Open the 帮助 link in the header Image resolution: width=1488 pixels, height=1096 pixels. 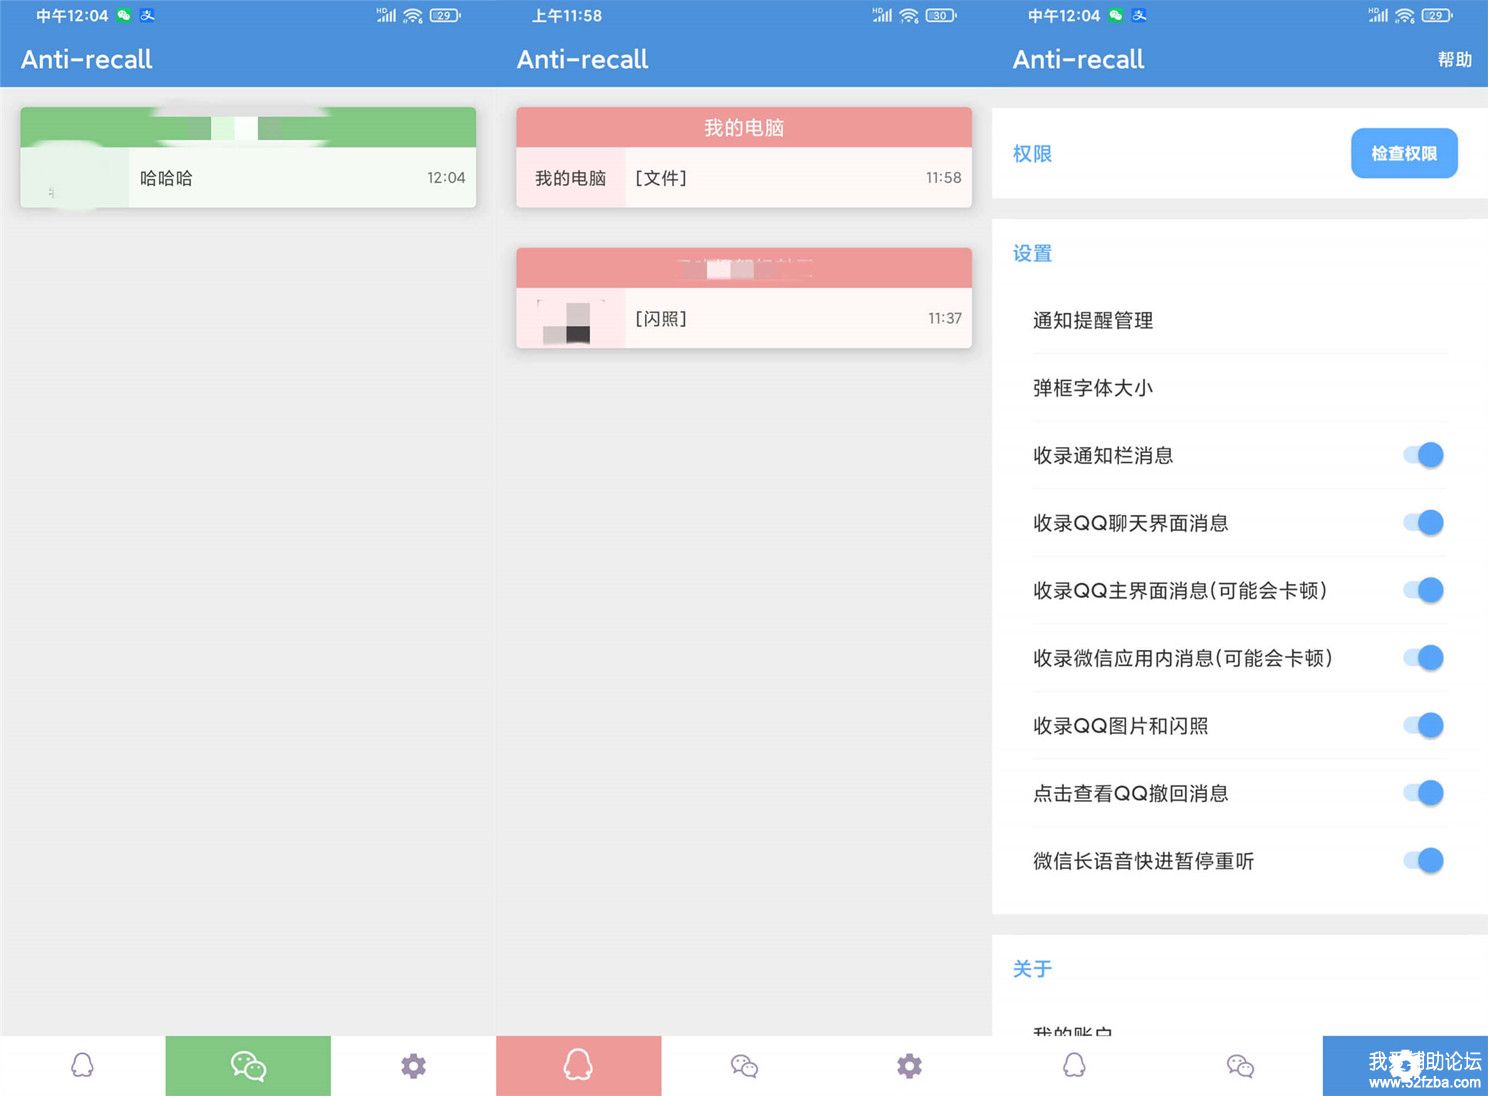[1455, 60]
